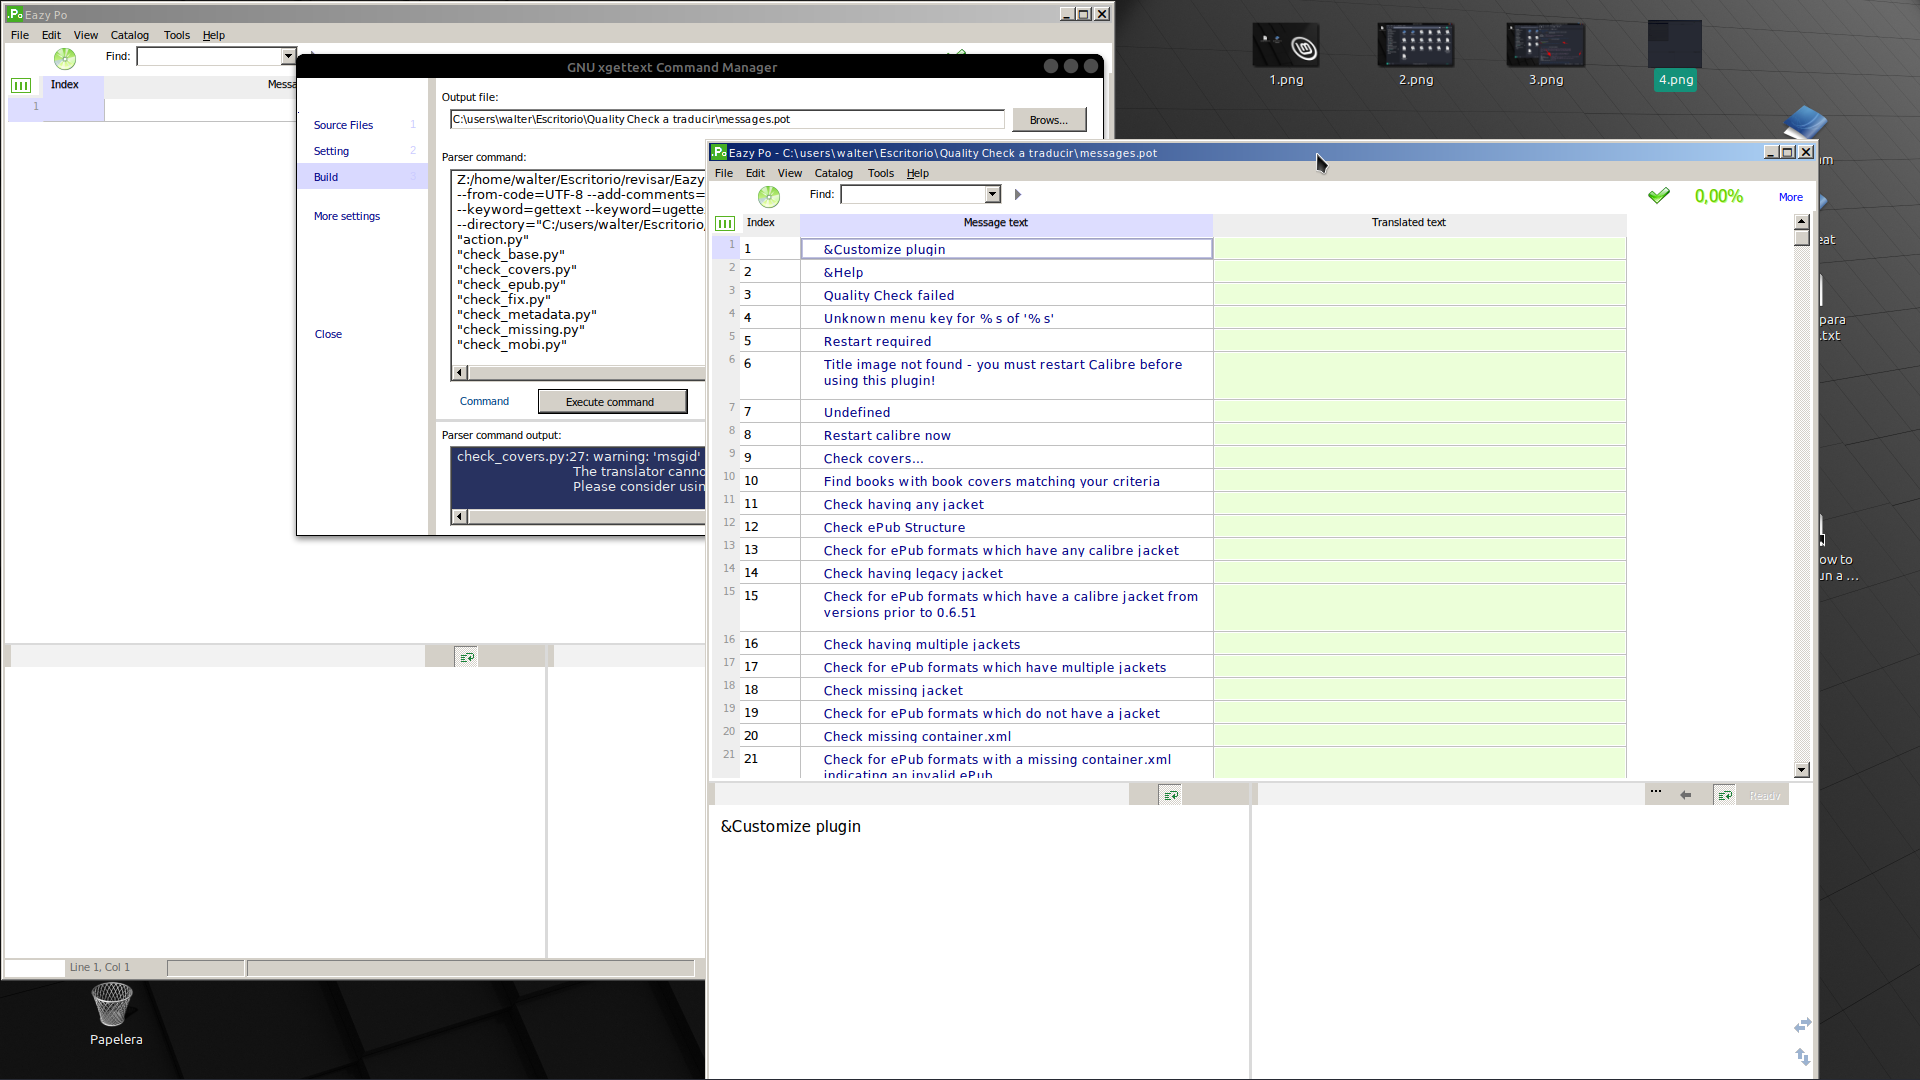The width and height of the screenshot is (1920, 1080).
Task: Click the green disc icon in front toolbar
Action: click(768, 196)
